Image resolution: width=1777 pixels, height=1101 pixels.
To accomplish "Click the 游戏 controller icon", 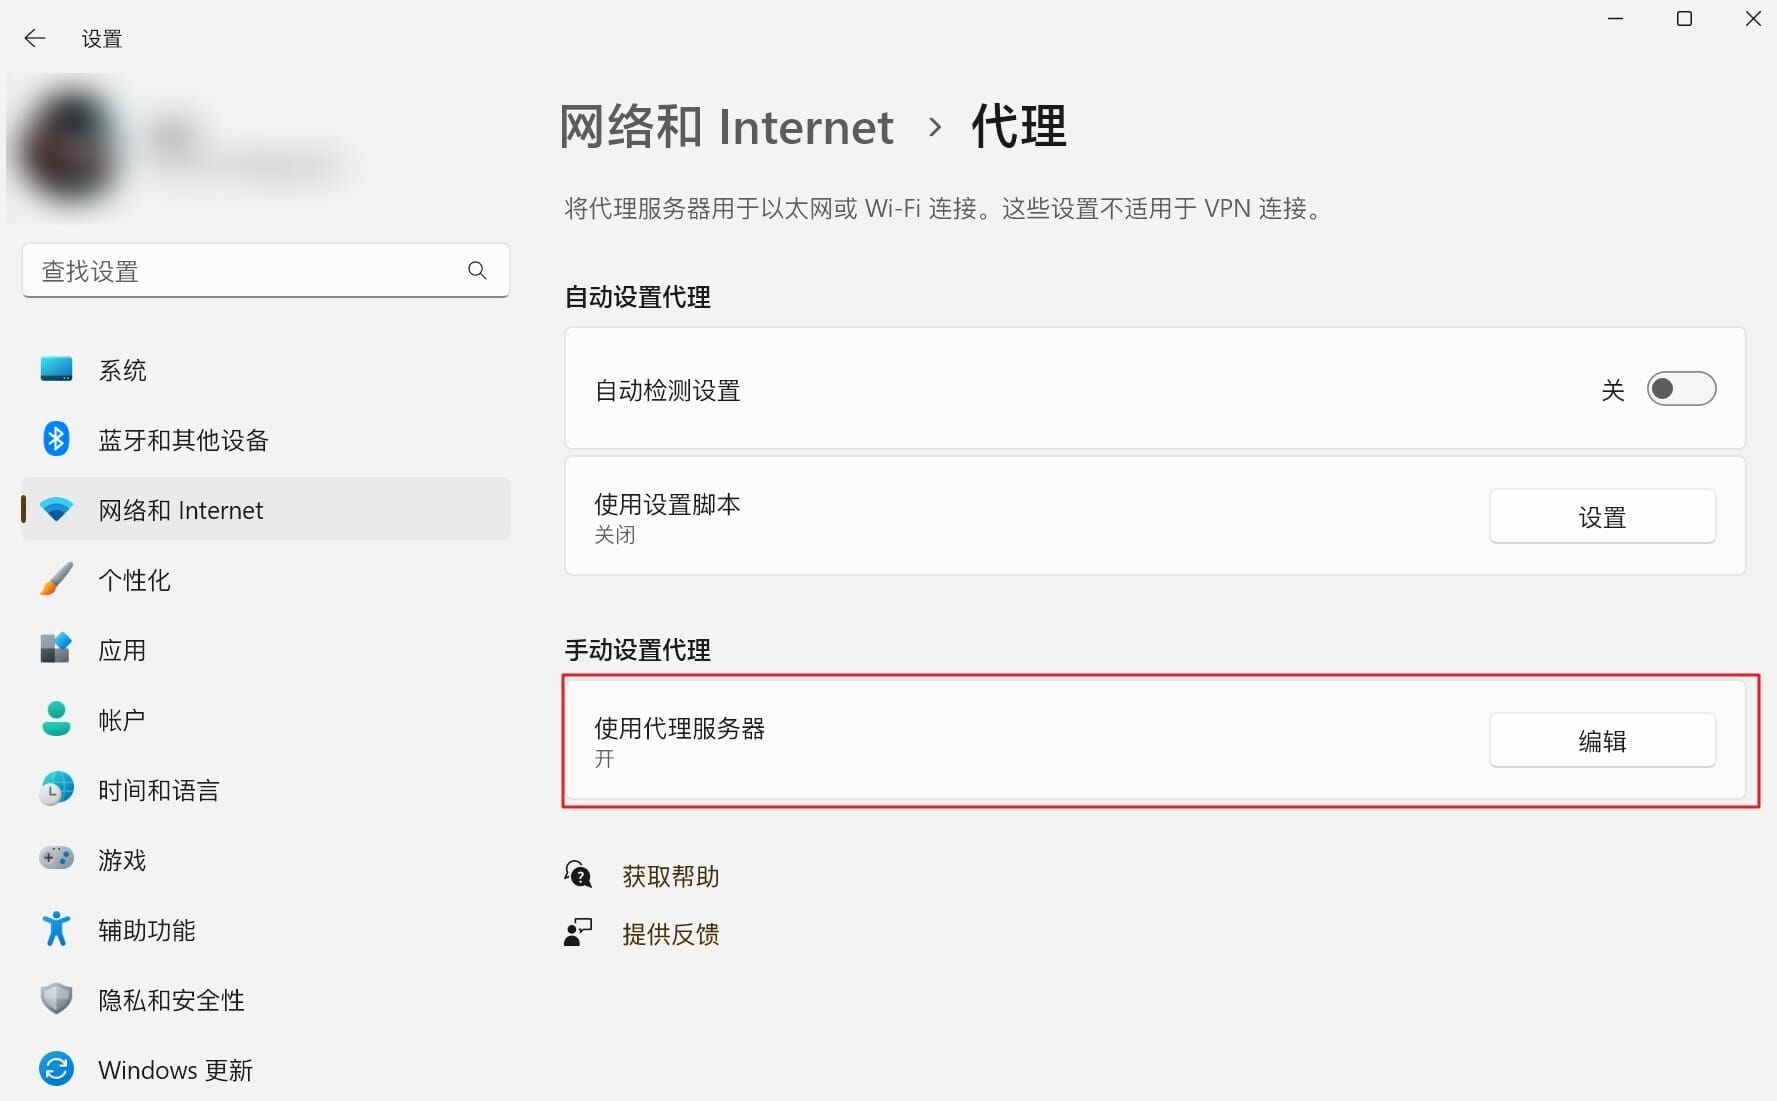I will click(56, 858).
